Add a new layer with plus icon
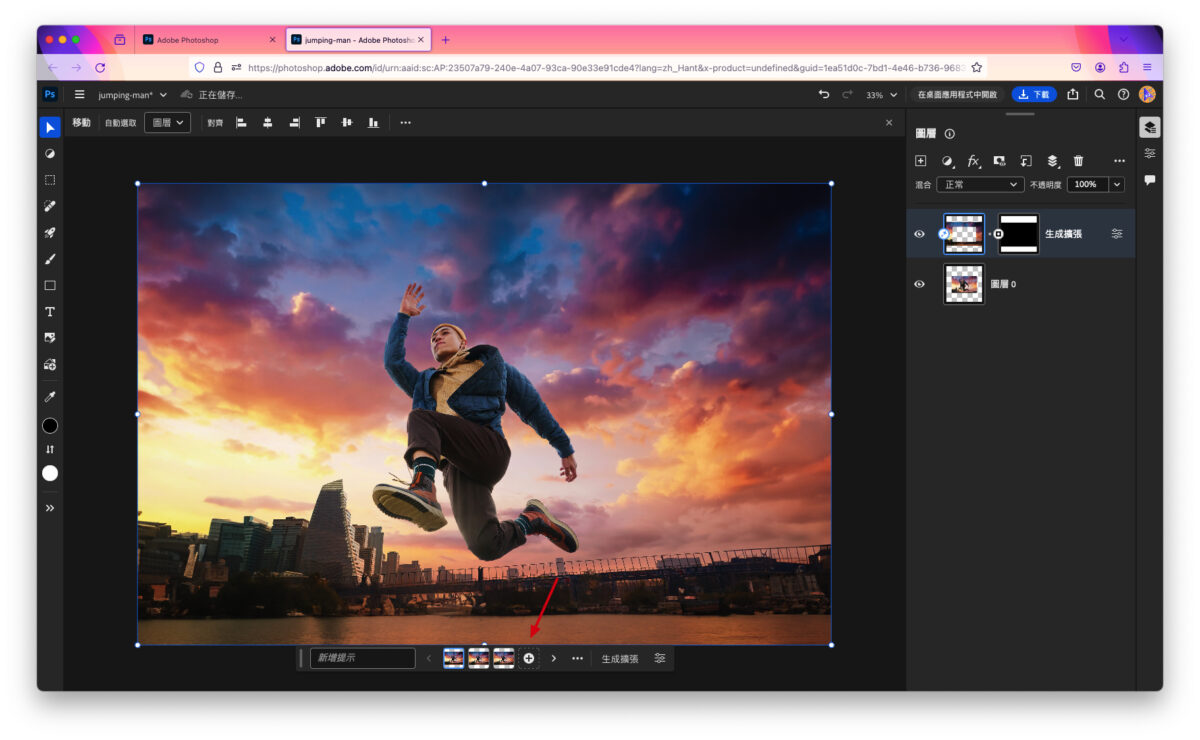1200x740 pixels. (x=921, y=161)
